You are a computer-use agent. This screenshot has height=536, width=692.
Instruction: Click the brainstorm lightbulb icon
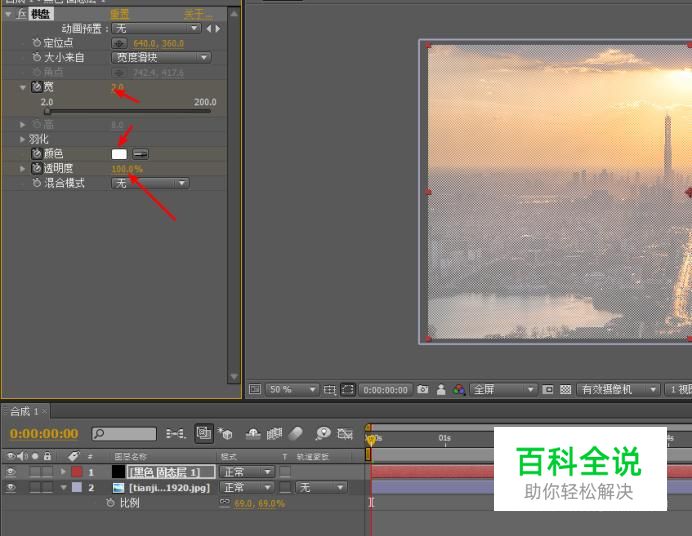pyautogui.click(x=323, y=434)
